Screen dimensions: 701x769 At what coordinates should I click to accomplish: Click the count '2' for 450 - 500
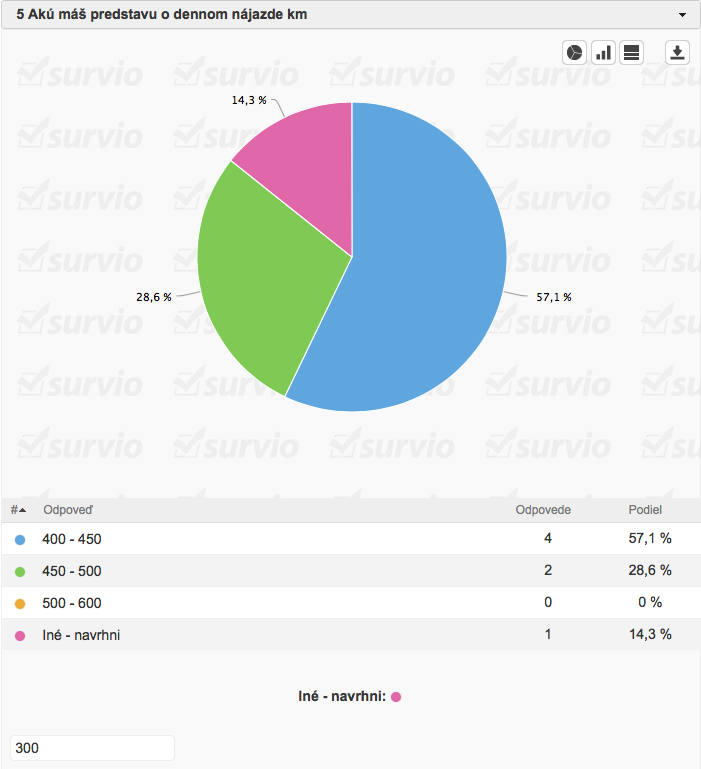click(x=548, y=570)
